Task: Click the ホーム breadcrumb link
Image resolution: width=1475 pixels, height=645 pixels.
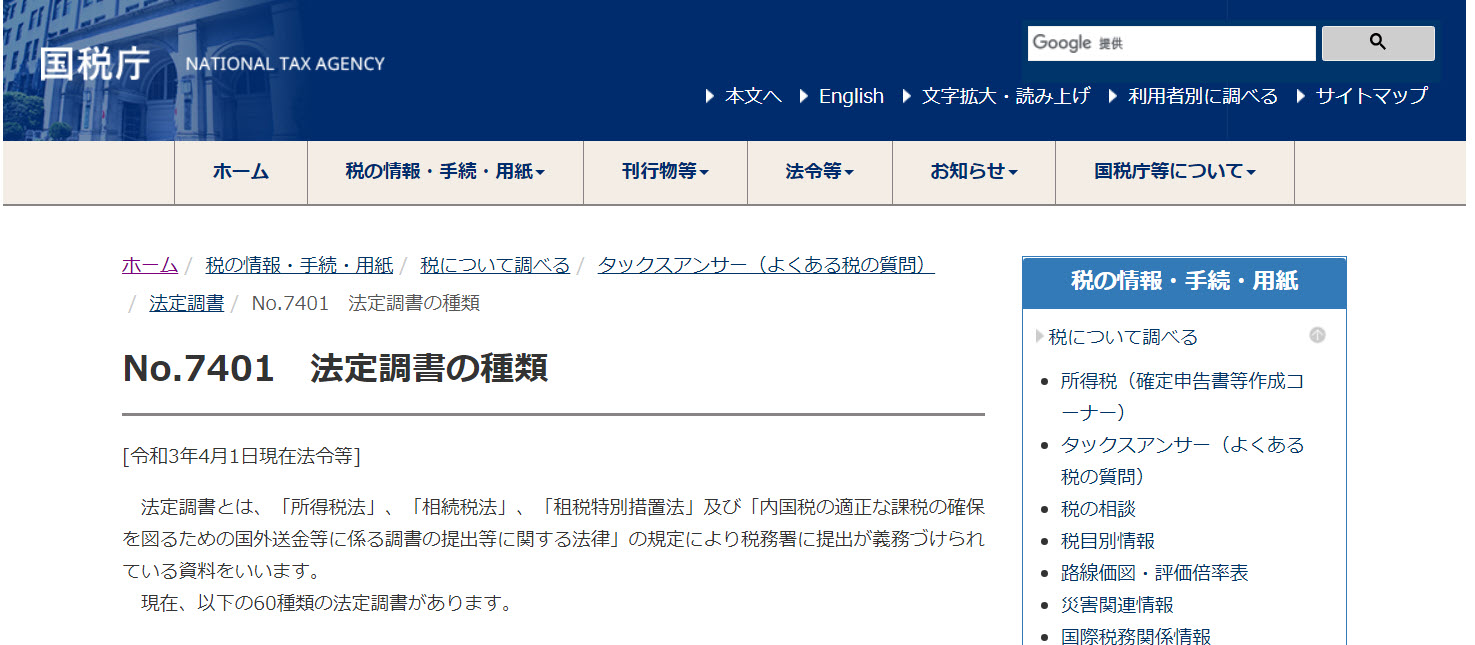Action: [150, 265]
